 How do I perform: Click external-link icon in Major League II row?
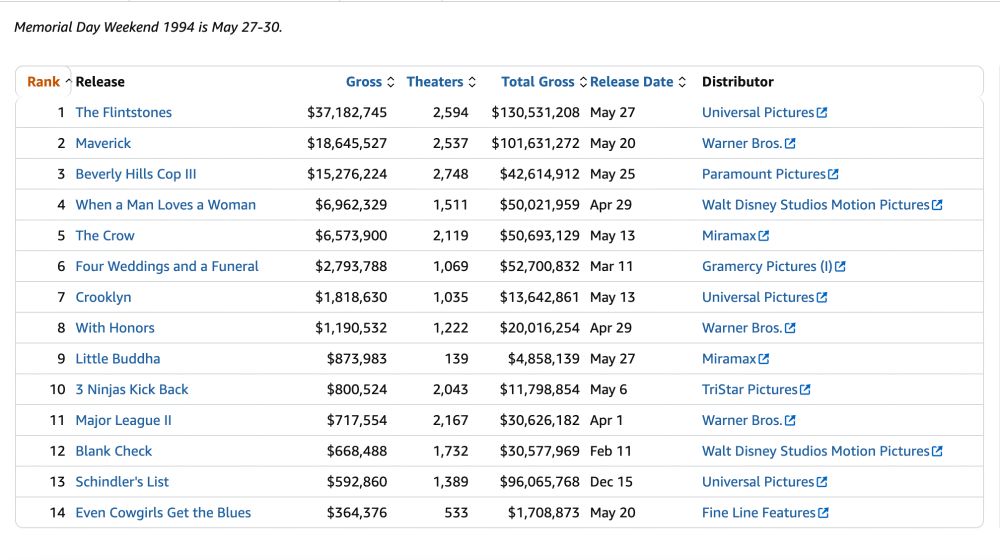pos(790,420)
